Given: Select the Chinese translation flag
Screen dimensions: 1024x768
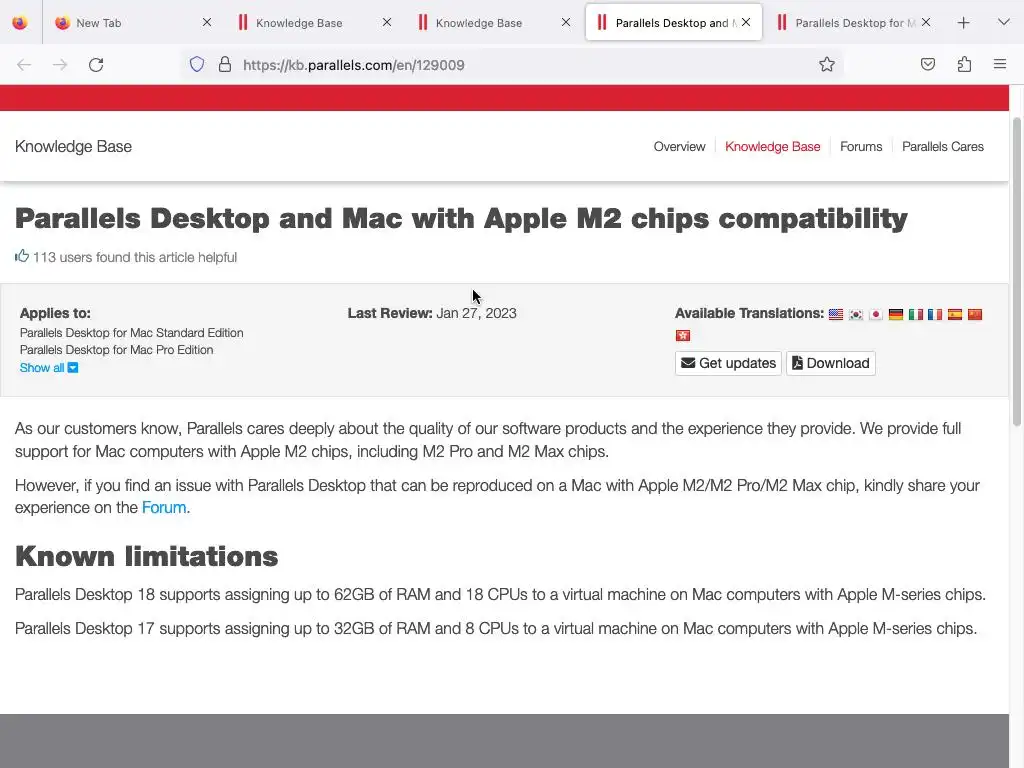Looking at the screenshot, I should pos(975,315).
